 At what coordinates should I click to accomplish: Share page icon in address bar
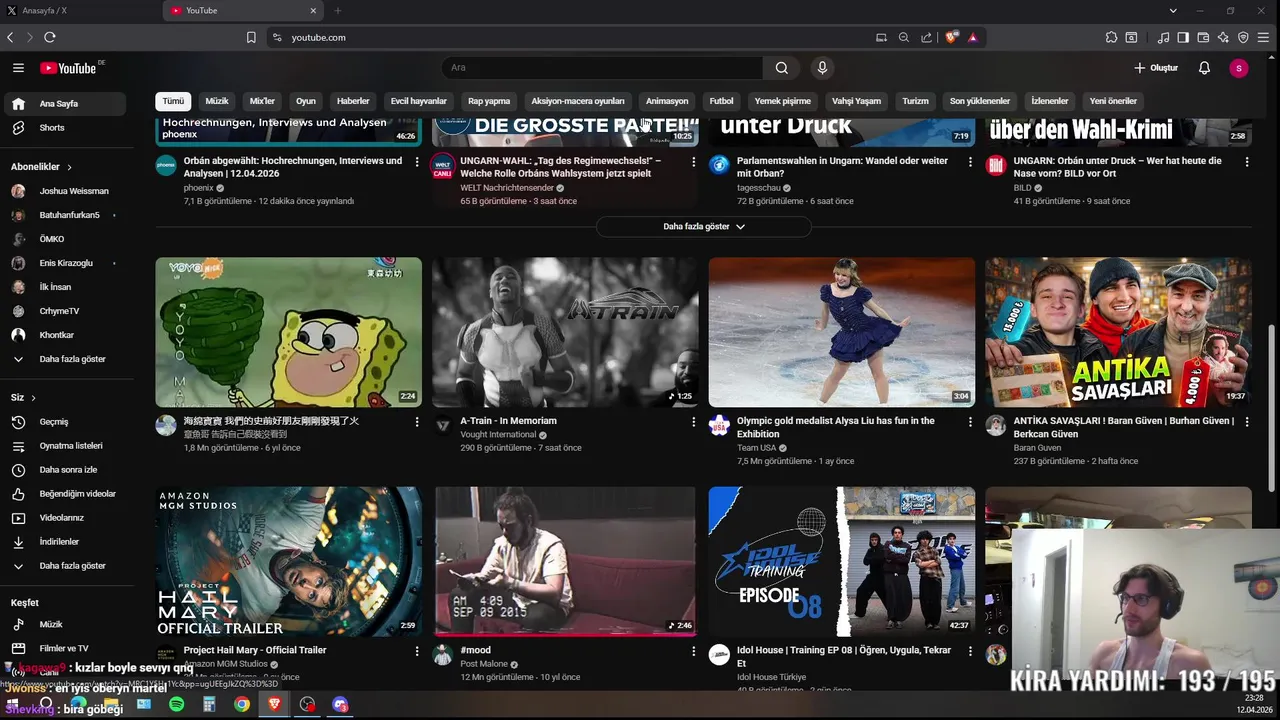926,37
